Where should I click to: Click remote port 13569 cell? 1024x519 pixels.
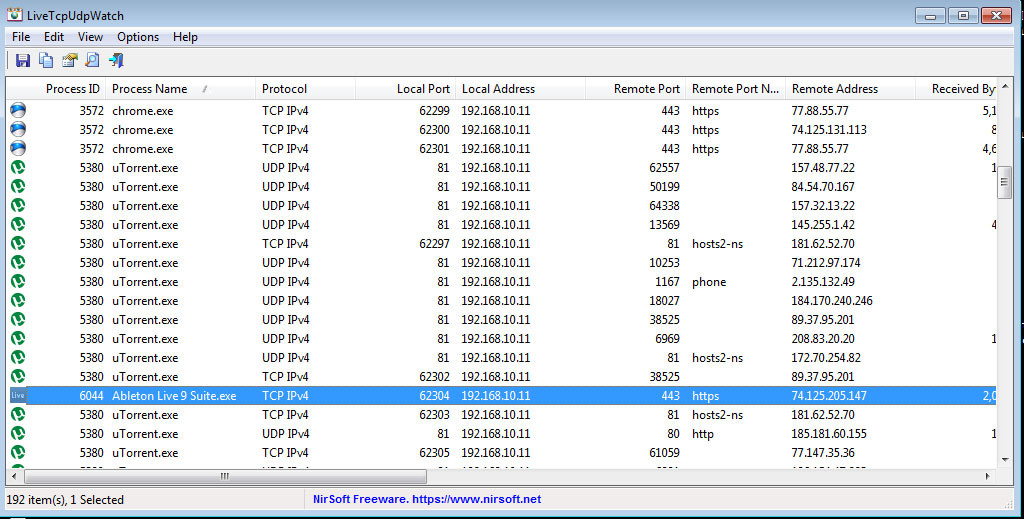664,225
